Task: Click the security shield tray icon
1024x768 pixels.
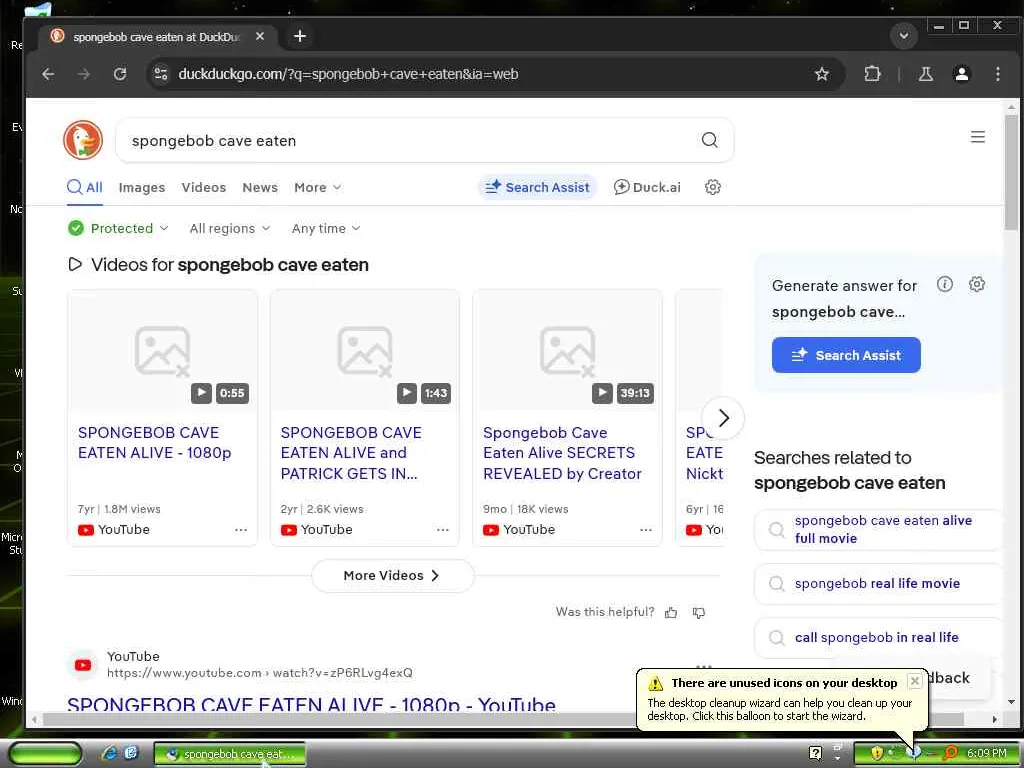Action: (x=877, y=753)
